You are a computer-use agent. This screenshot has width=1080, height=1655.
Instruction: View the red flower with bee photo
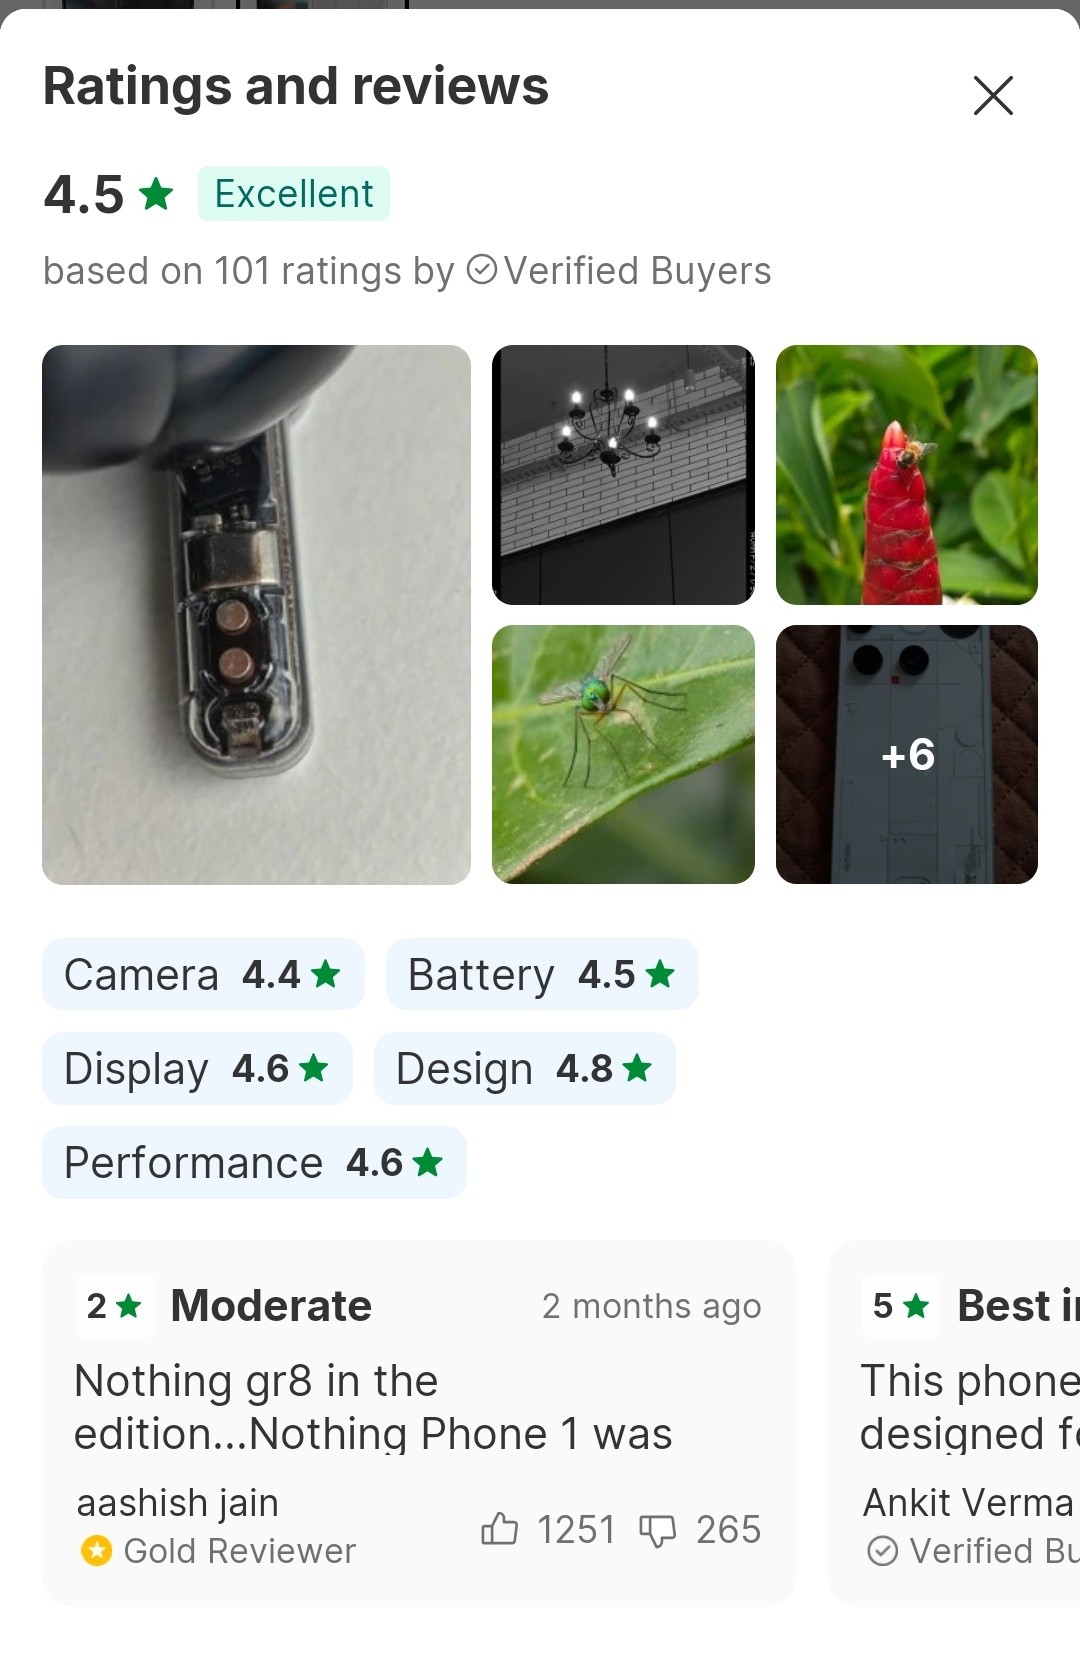pyautogui.click(x=906, y=475)
